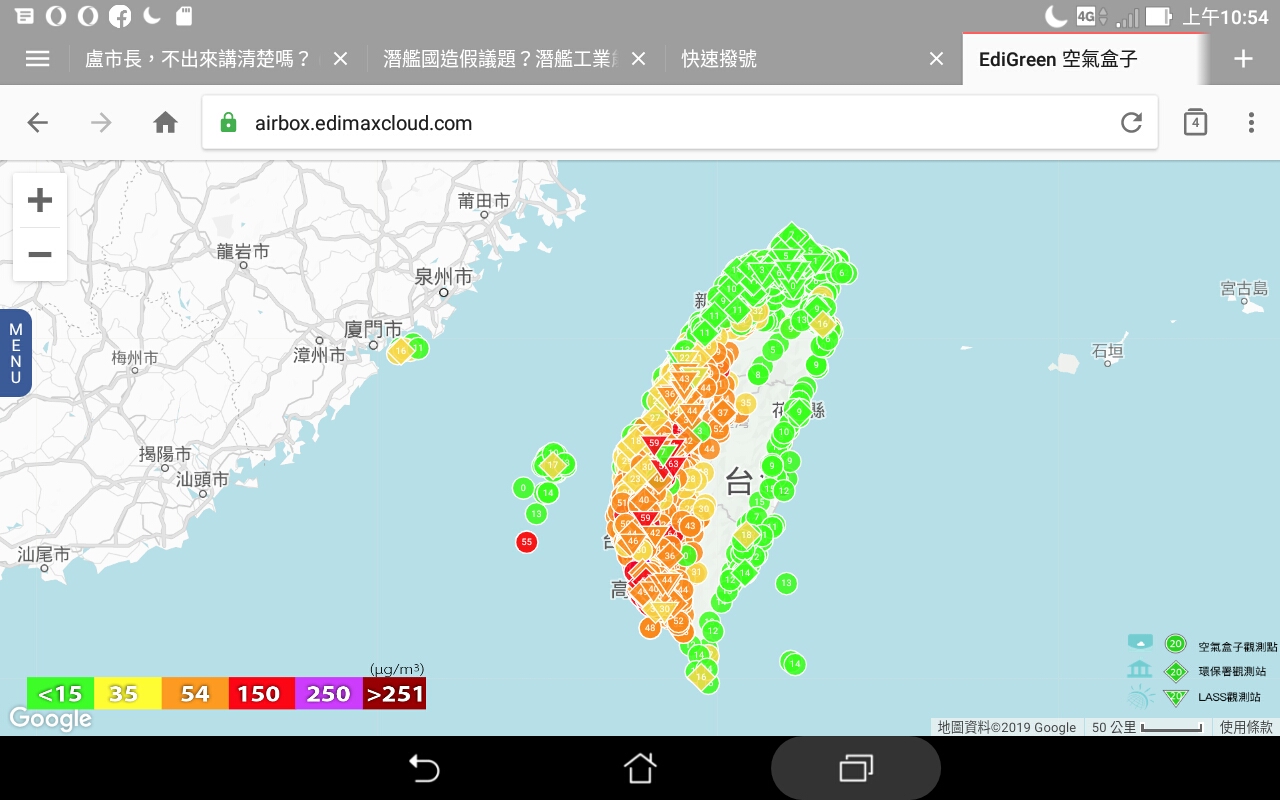Click the purple 250 color scale block
Screen dimensions: 1280x800
[328, 693]
